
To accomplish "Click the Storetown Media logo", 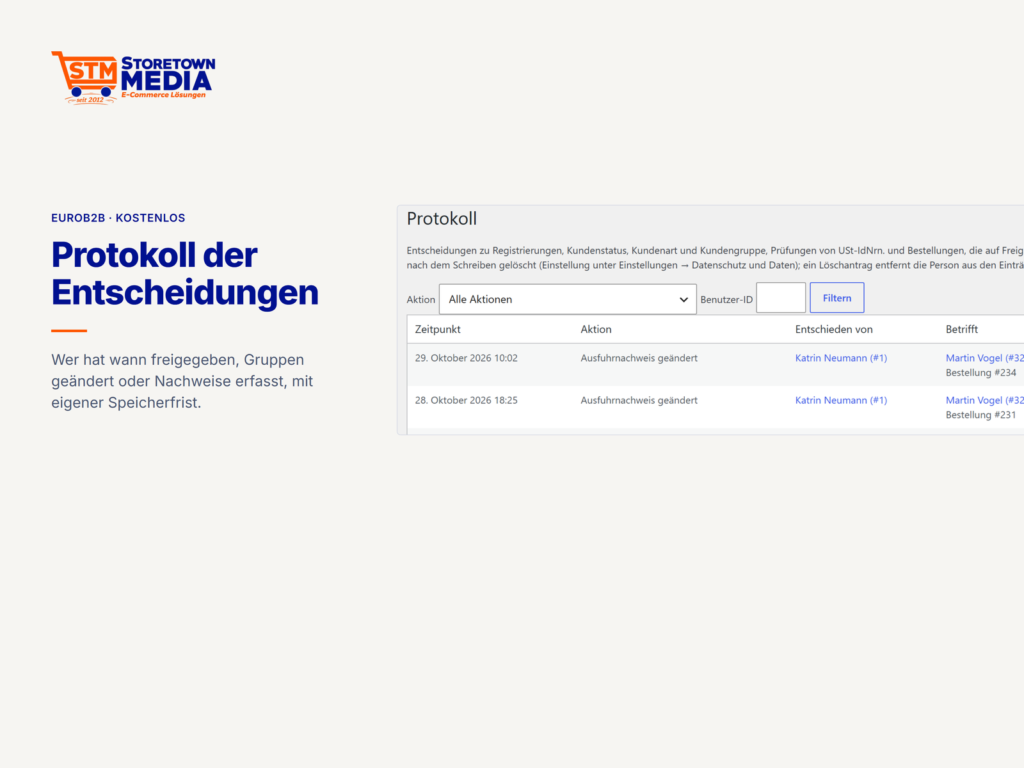I will coord(133,78).
